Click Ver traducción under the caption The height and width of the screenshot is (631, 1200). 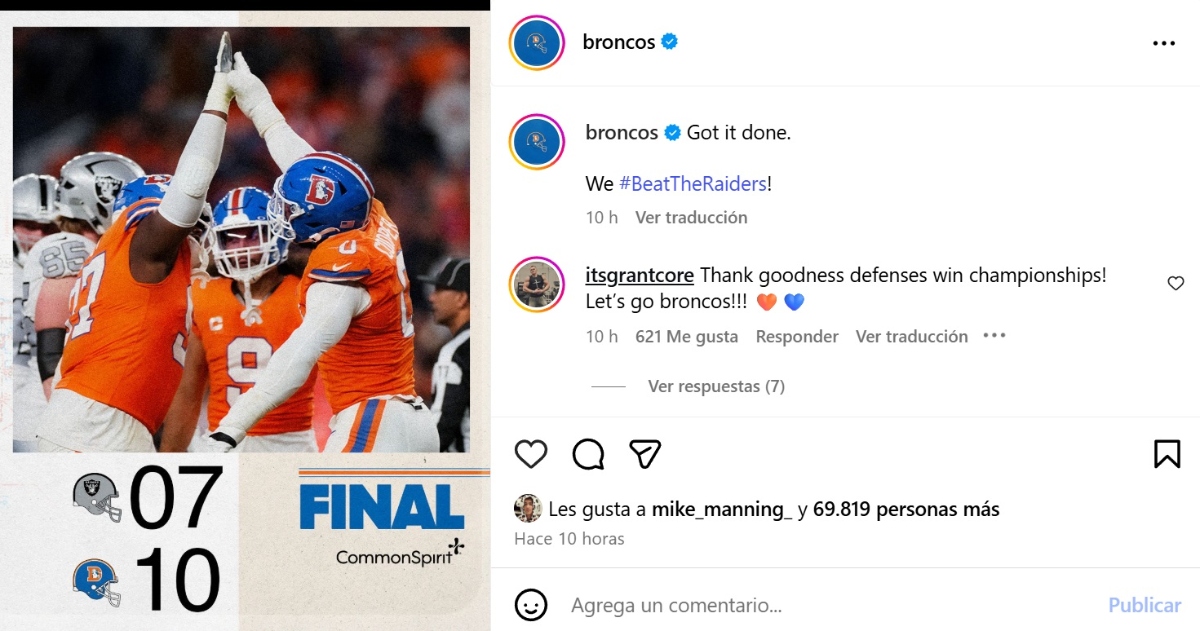pyautogui.click(x=691, y=217)
